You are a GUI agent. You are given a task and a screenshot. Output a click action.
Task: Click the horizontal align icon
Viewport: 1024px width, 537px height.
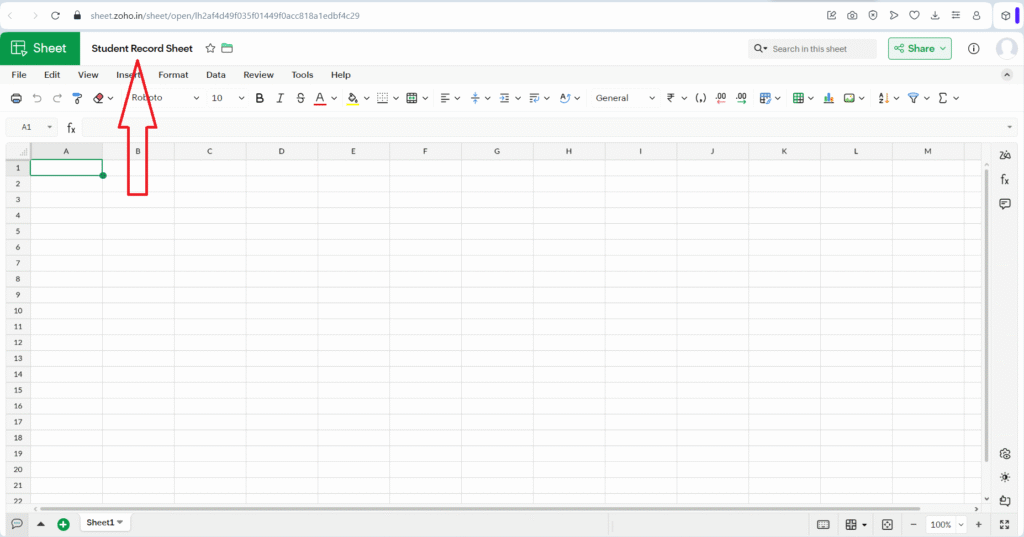(x=445, y=98)
